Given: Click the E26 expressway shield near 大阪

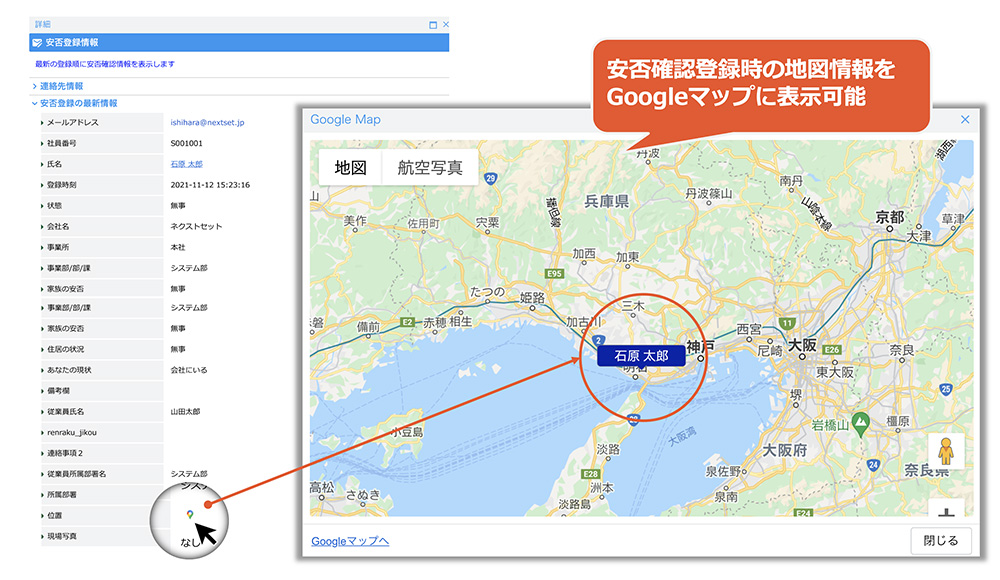Looking at the screenshot, I should tap(832, 350).
